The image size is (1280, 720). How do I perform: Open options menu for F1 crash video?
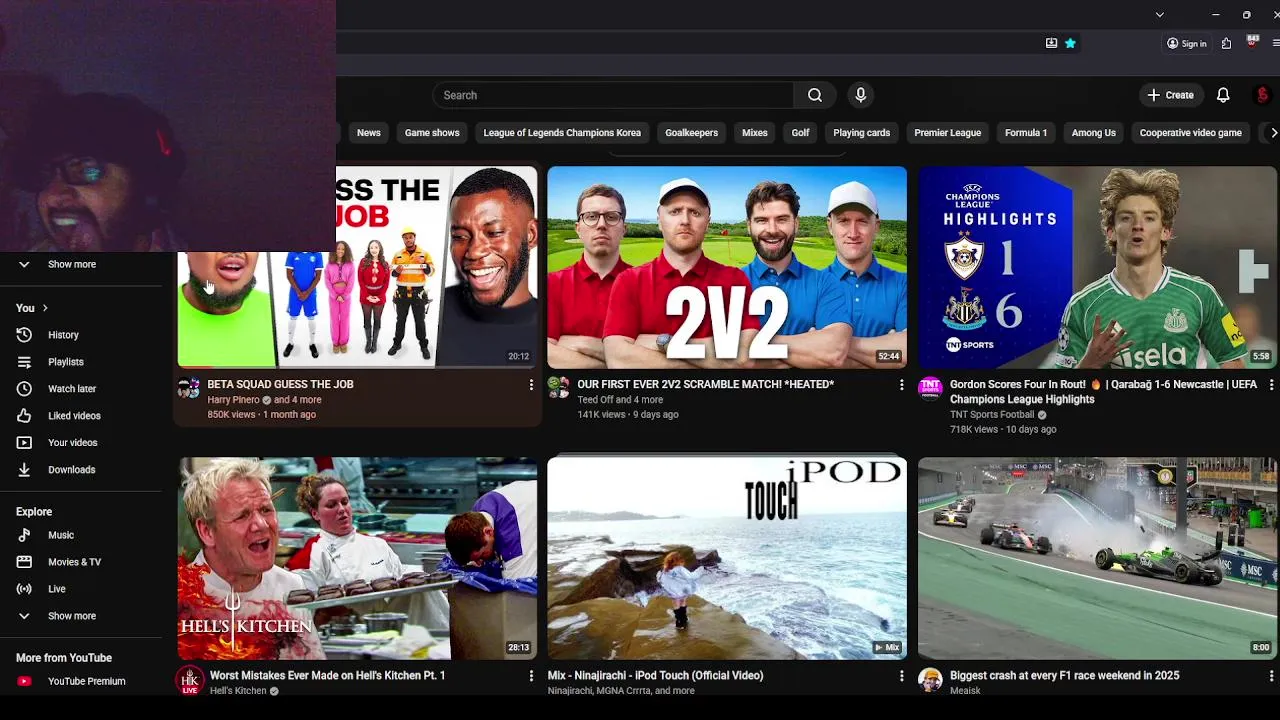point(1271,676)
